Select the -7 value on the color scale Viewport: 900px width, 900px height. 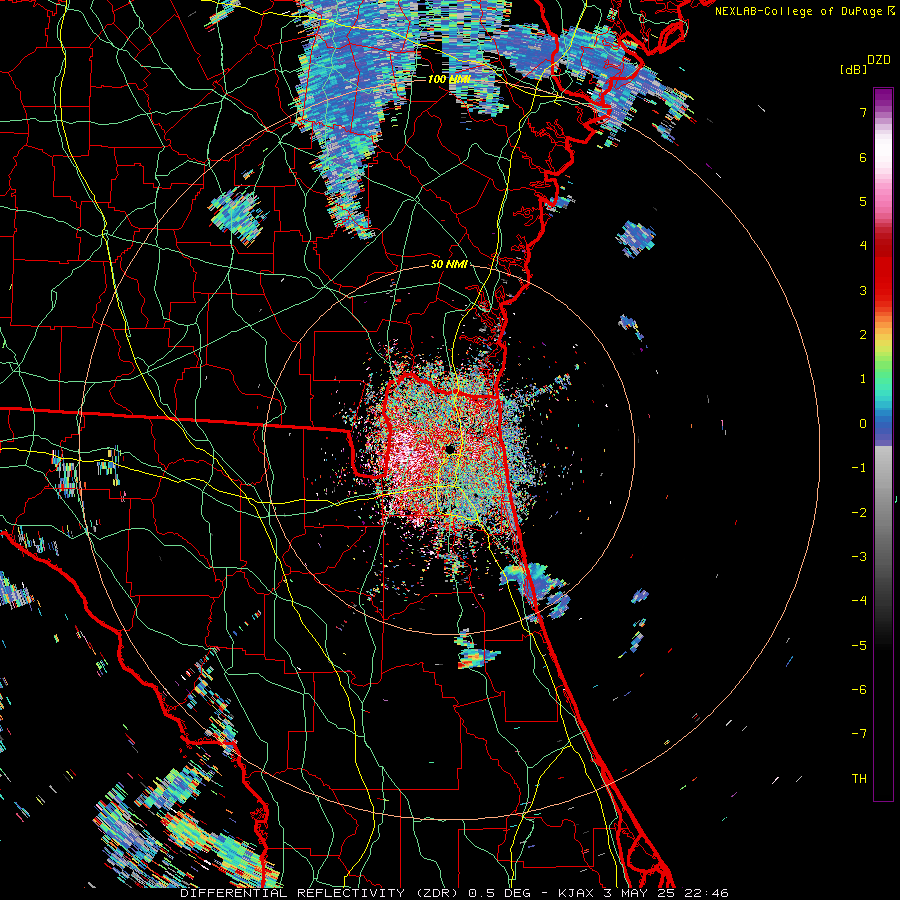coord(859,734)
